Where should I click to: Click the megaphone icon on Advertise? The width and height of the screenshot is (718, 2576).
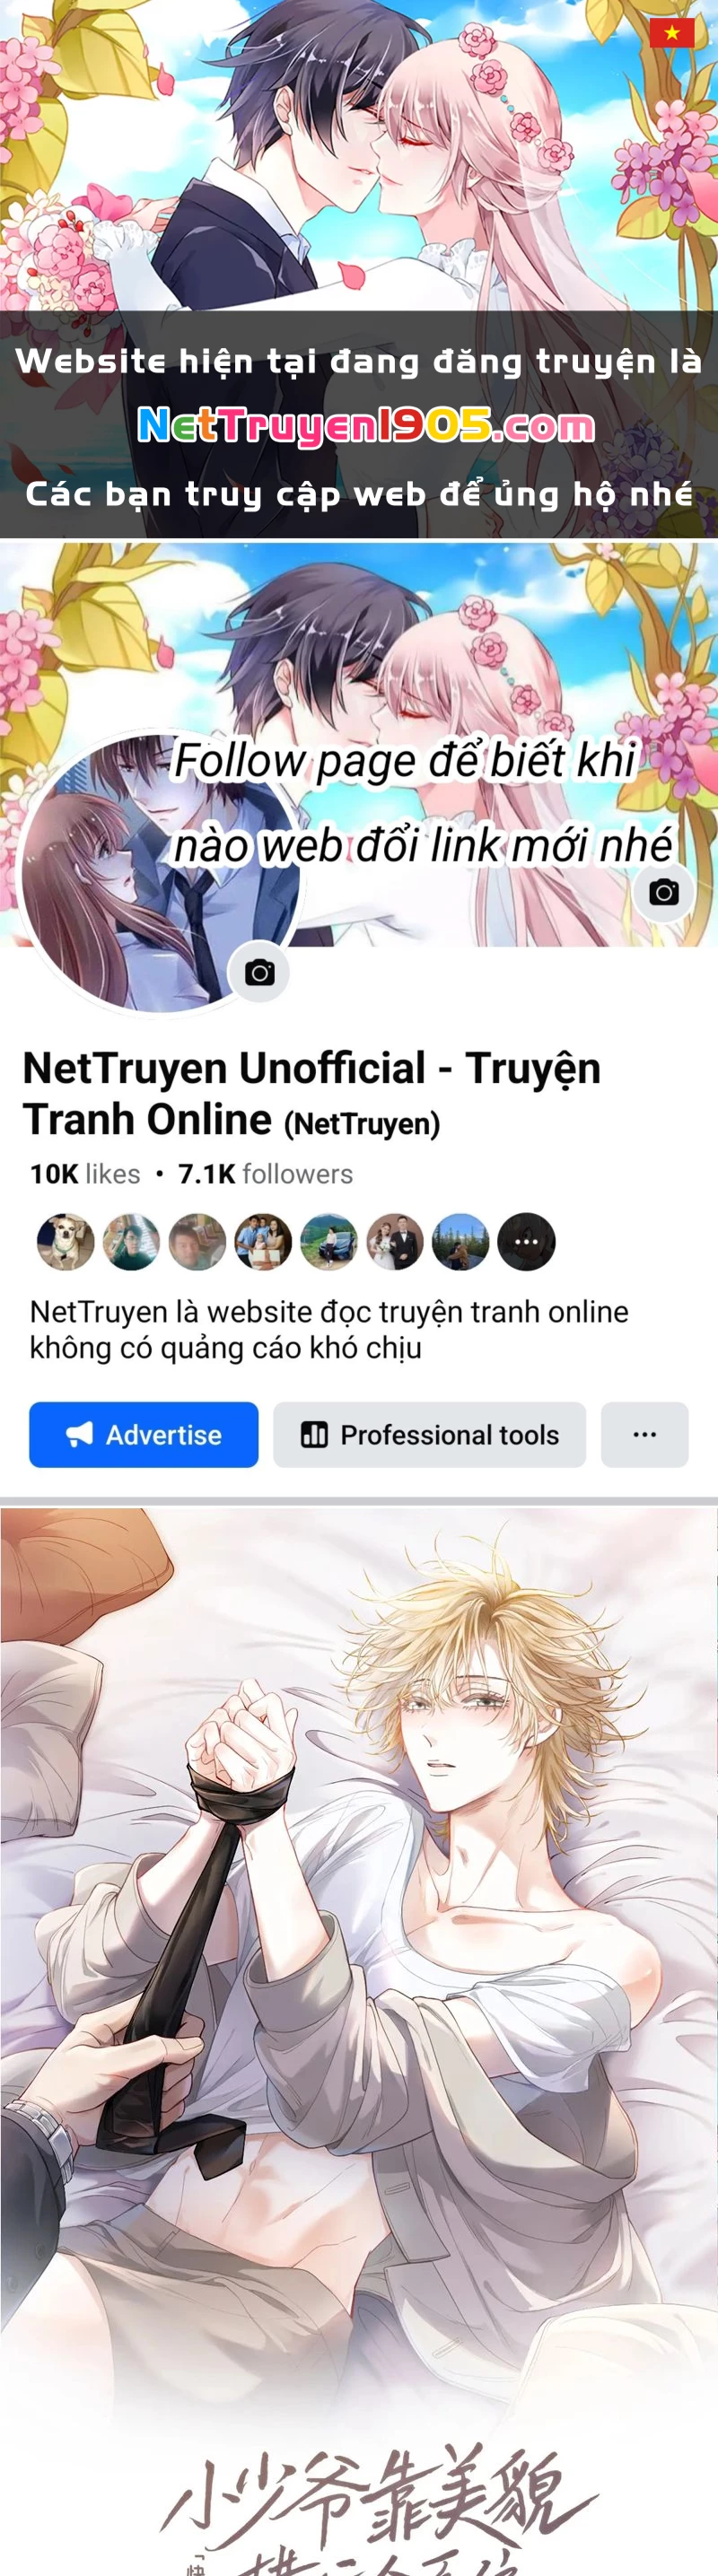(80, 1435)
